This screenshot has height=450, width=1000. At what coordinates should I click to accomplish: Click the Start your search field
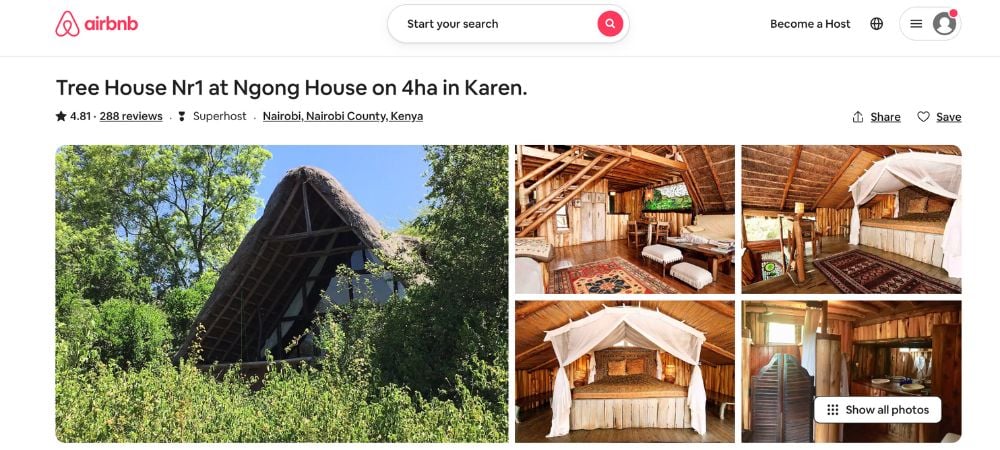[x=508, y=24]
